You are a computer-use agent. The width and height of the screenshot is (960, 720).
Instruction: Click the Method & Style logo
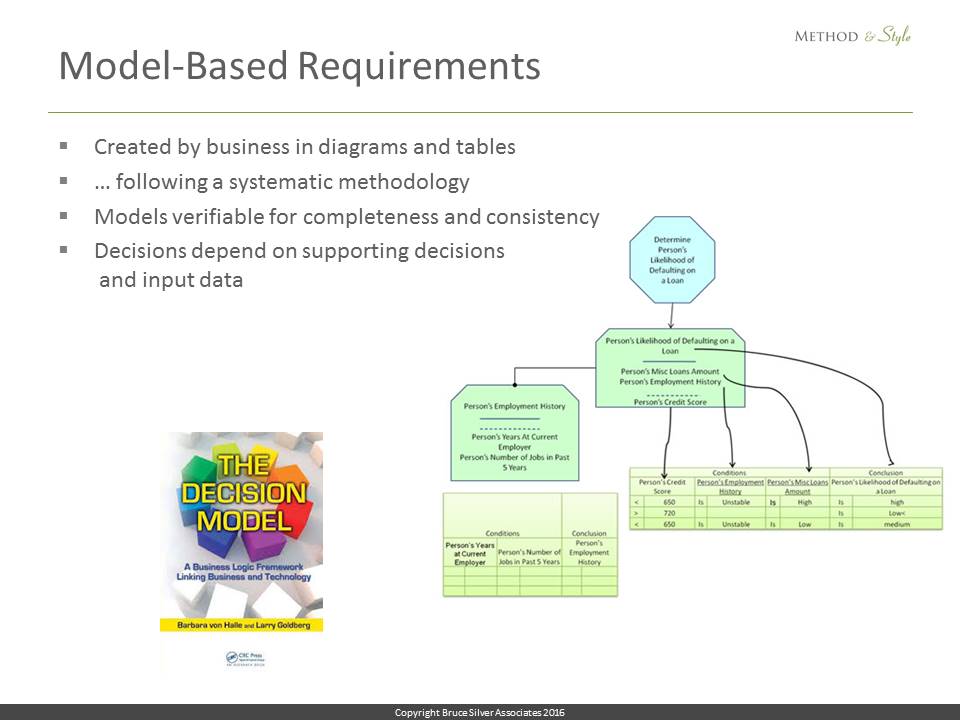(852, 36)
